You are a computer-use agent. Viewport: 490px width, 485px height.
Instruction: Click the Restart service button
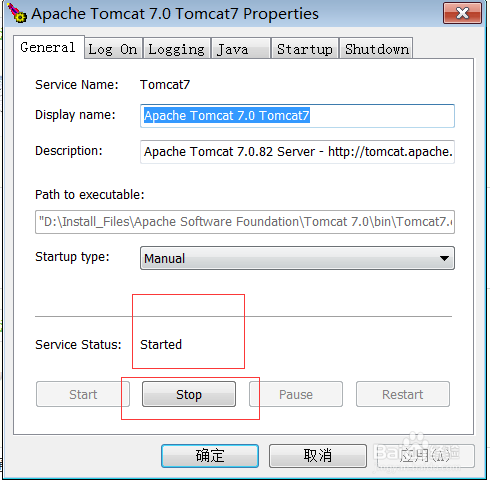click(x=403, y=394)
